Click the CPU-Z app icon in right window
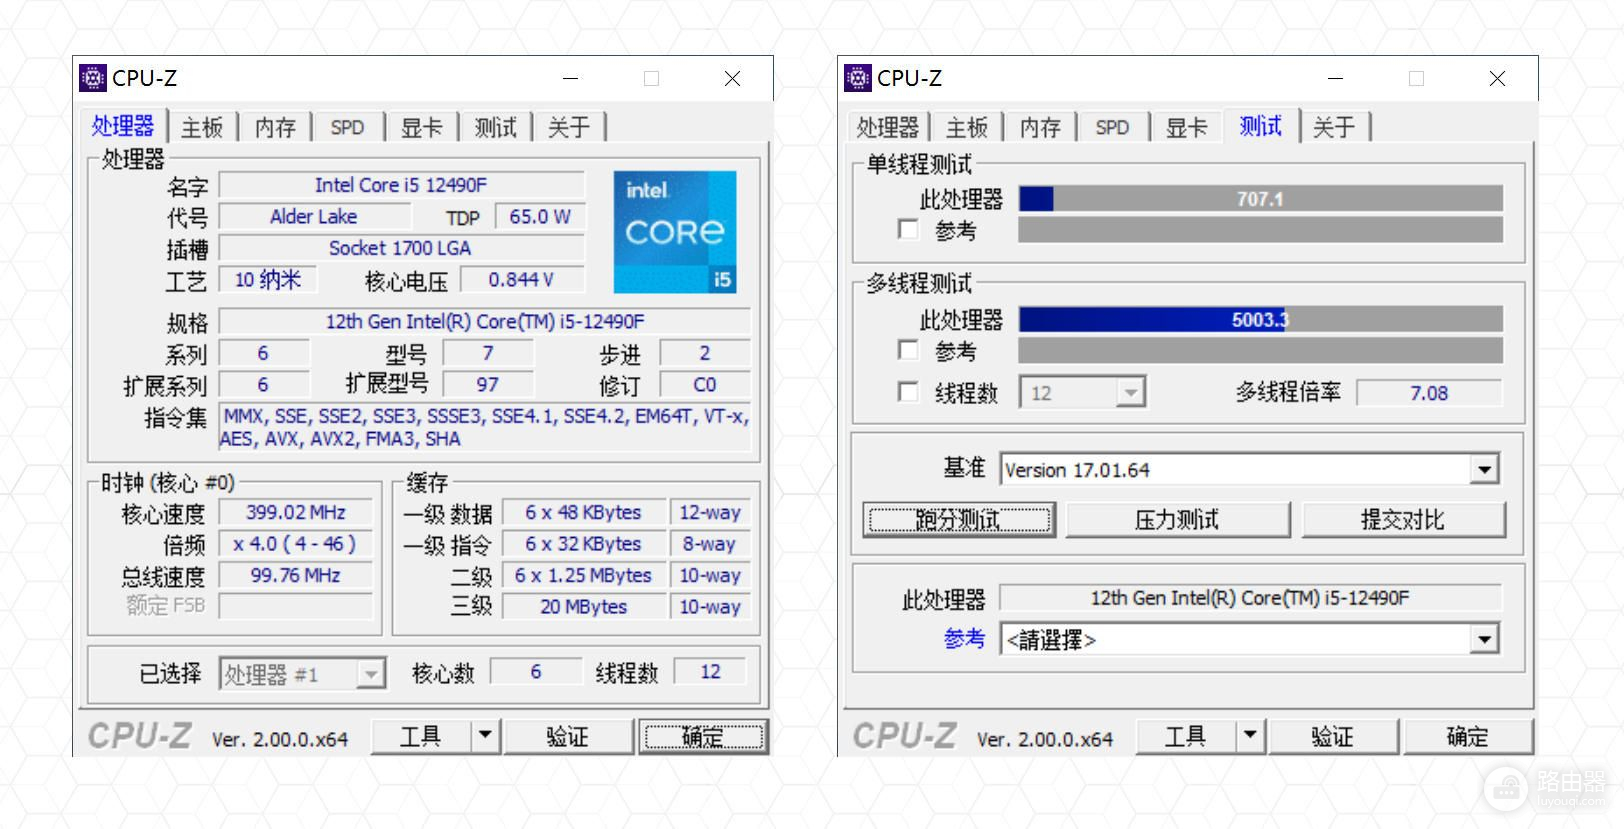 click(x=858, y=78)
